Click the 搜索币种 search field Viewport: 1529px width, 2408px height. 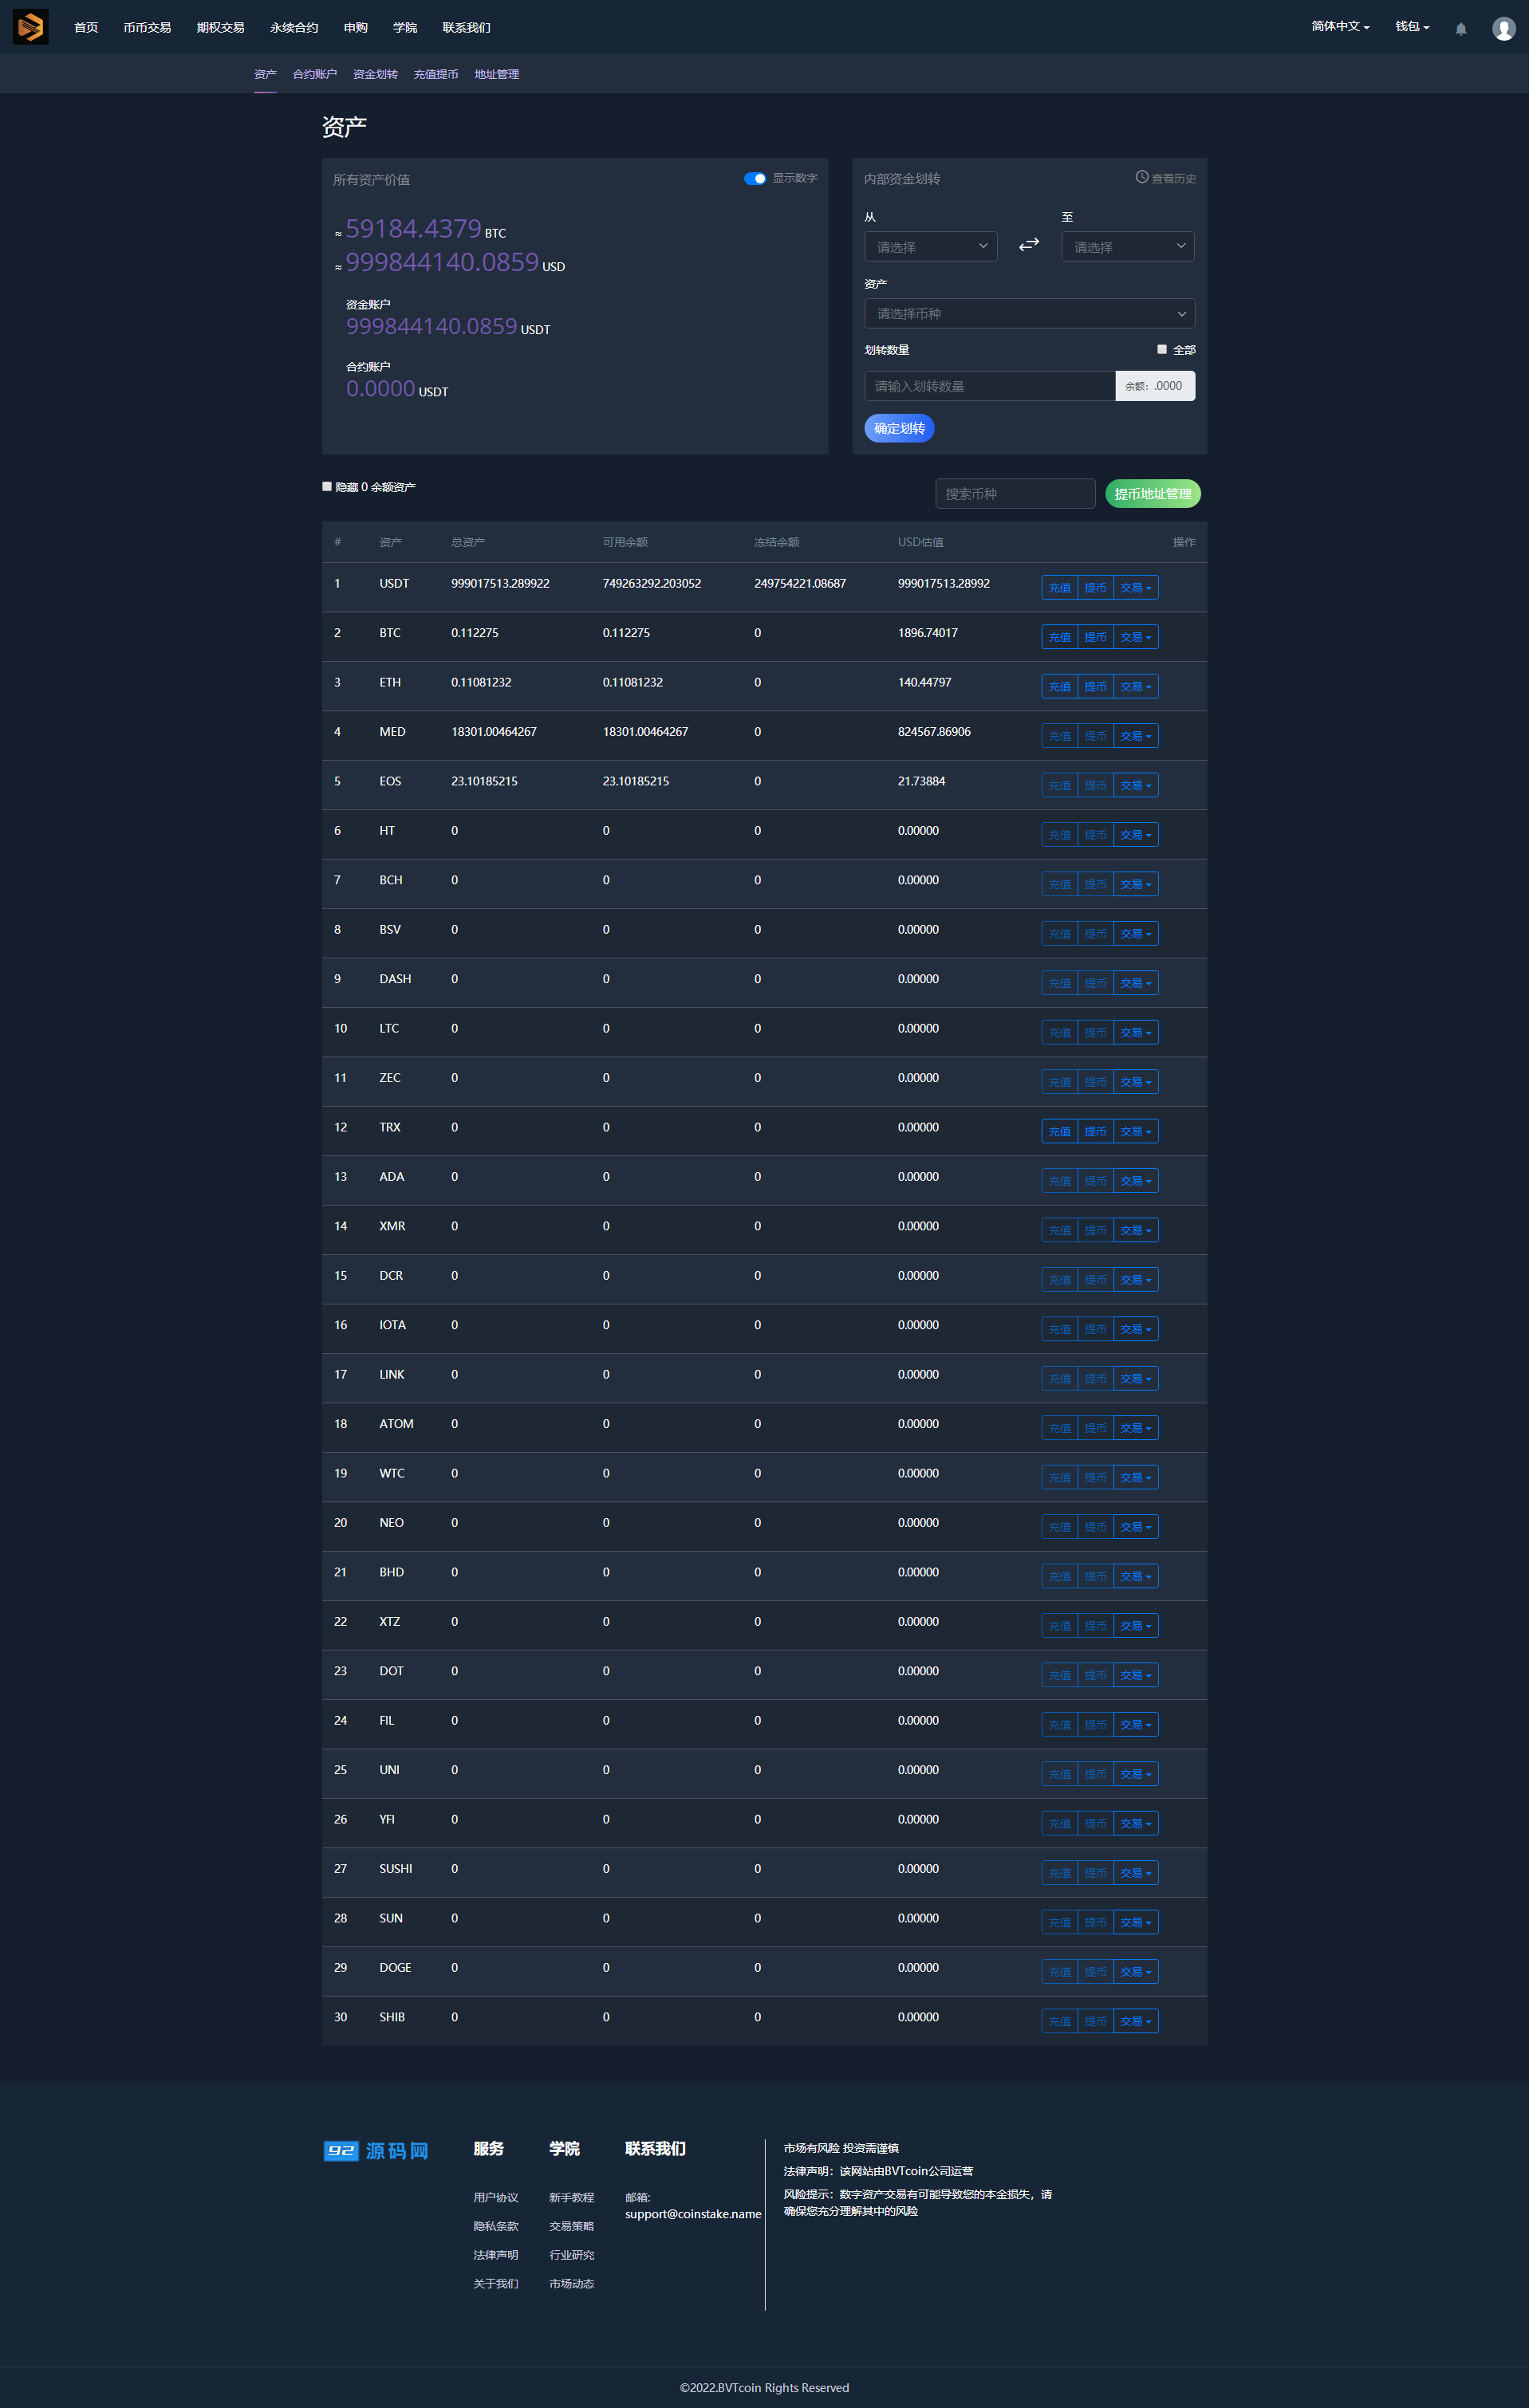tap(1015, 494)
